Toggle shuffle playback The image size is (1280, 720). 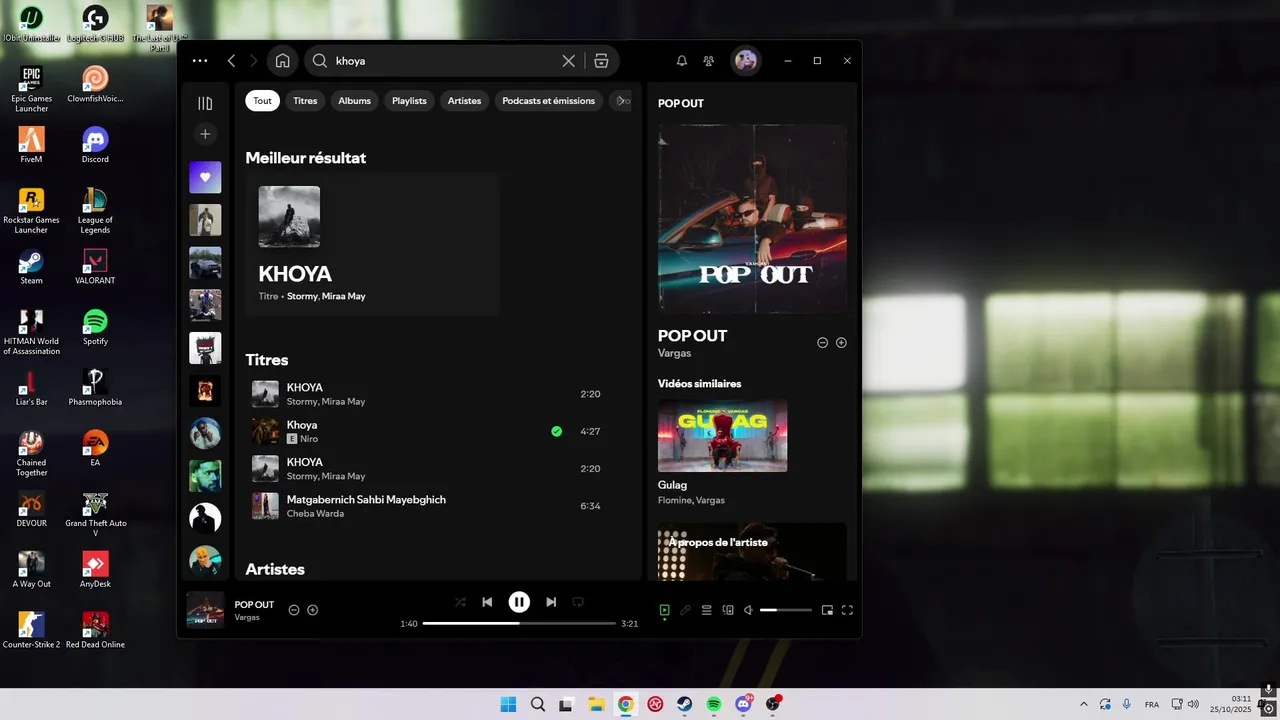[x=460, y=602]
